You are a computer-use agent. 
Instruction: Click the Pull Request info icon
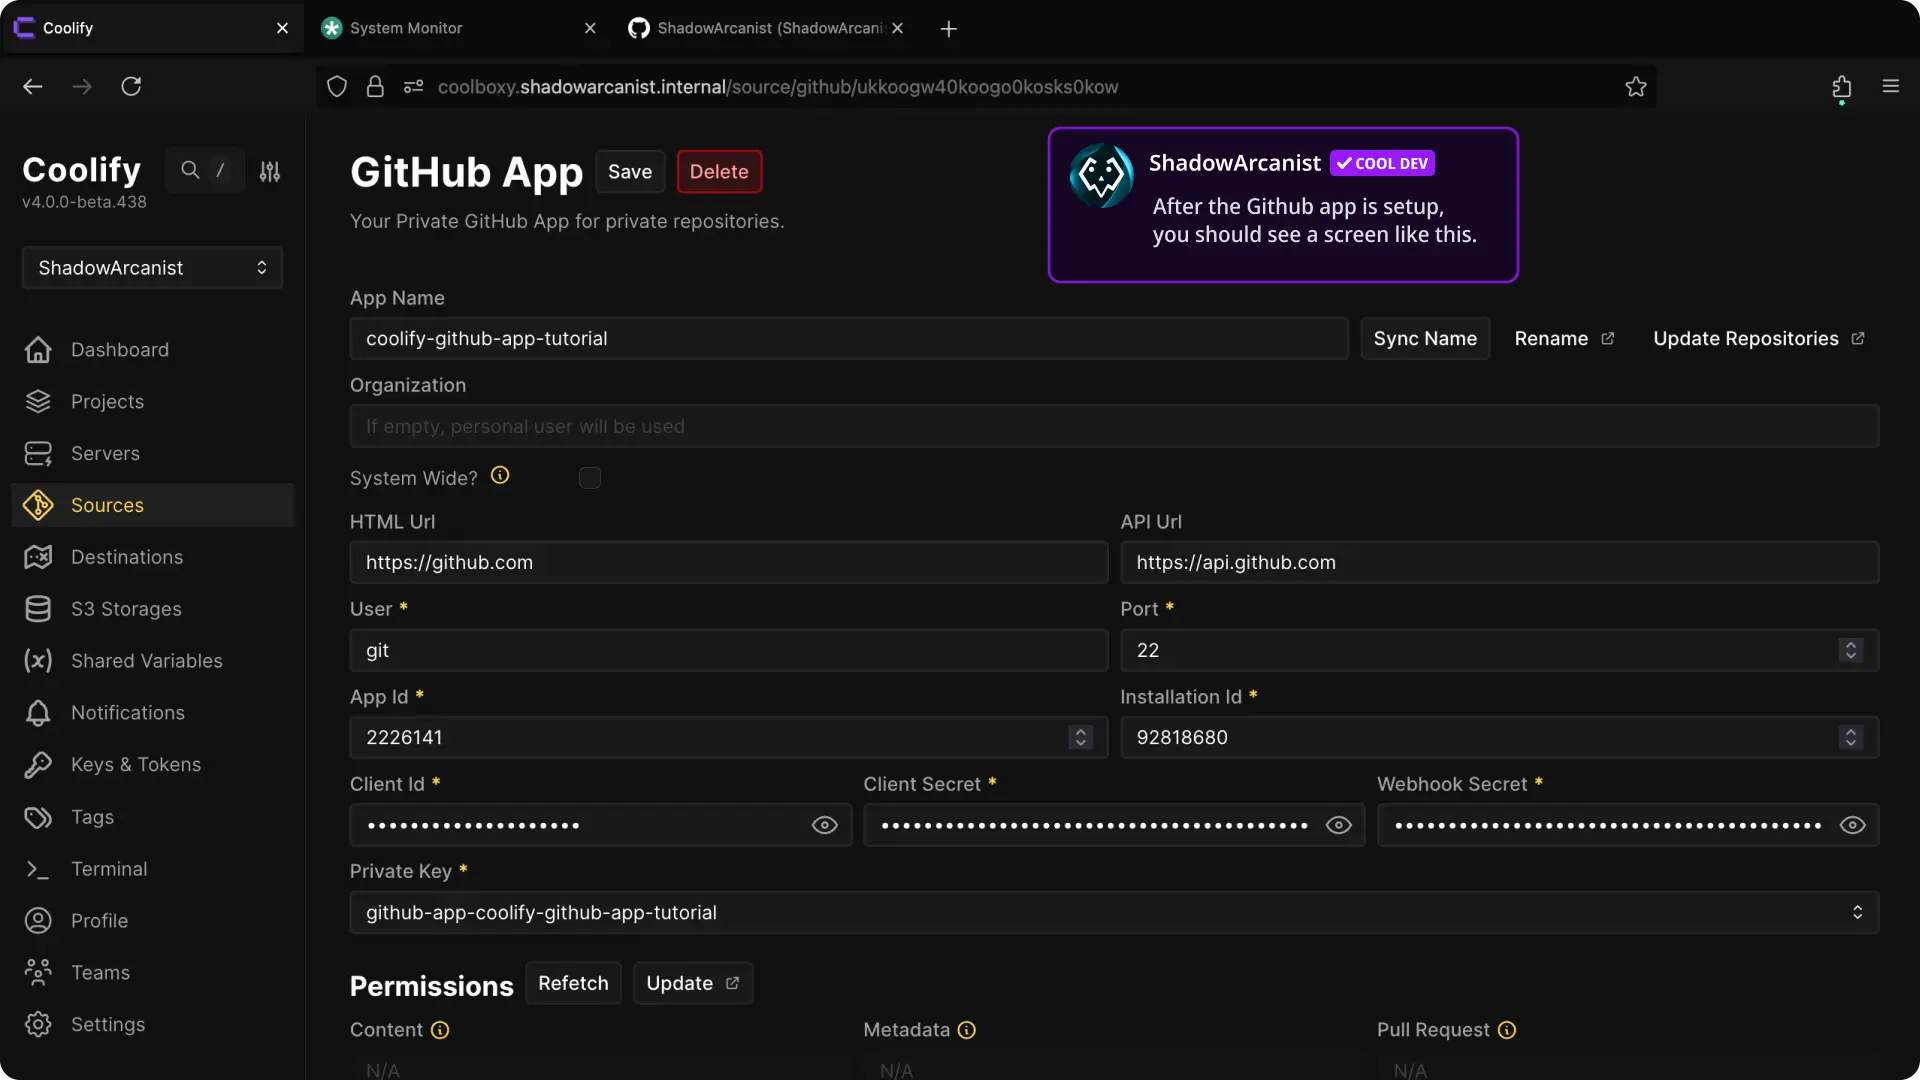pos(1507,1030)
